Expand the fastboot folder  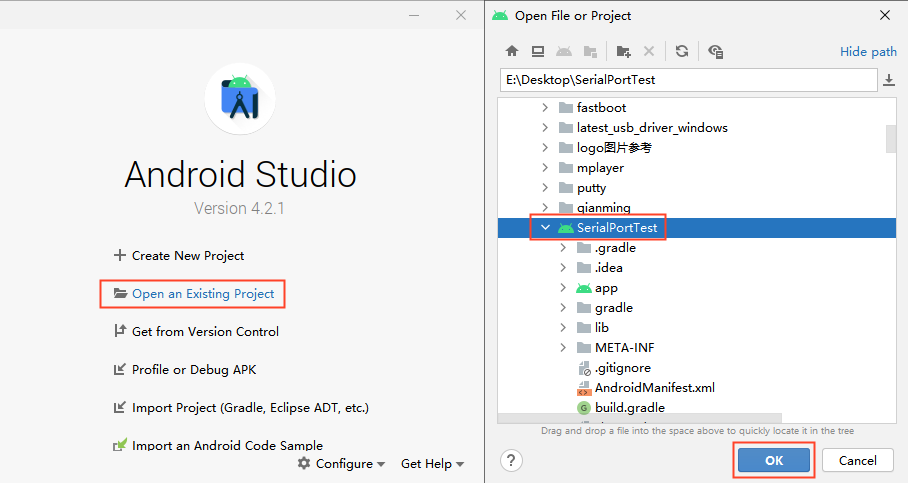pyautogui.click(x=545, y=108)
